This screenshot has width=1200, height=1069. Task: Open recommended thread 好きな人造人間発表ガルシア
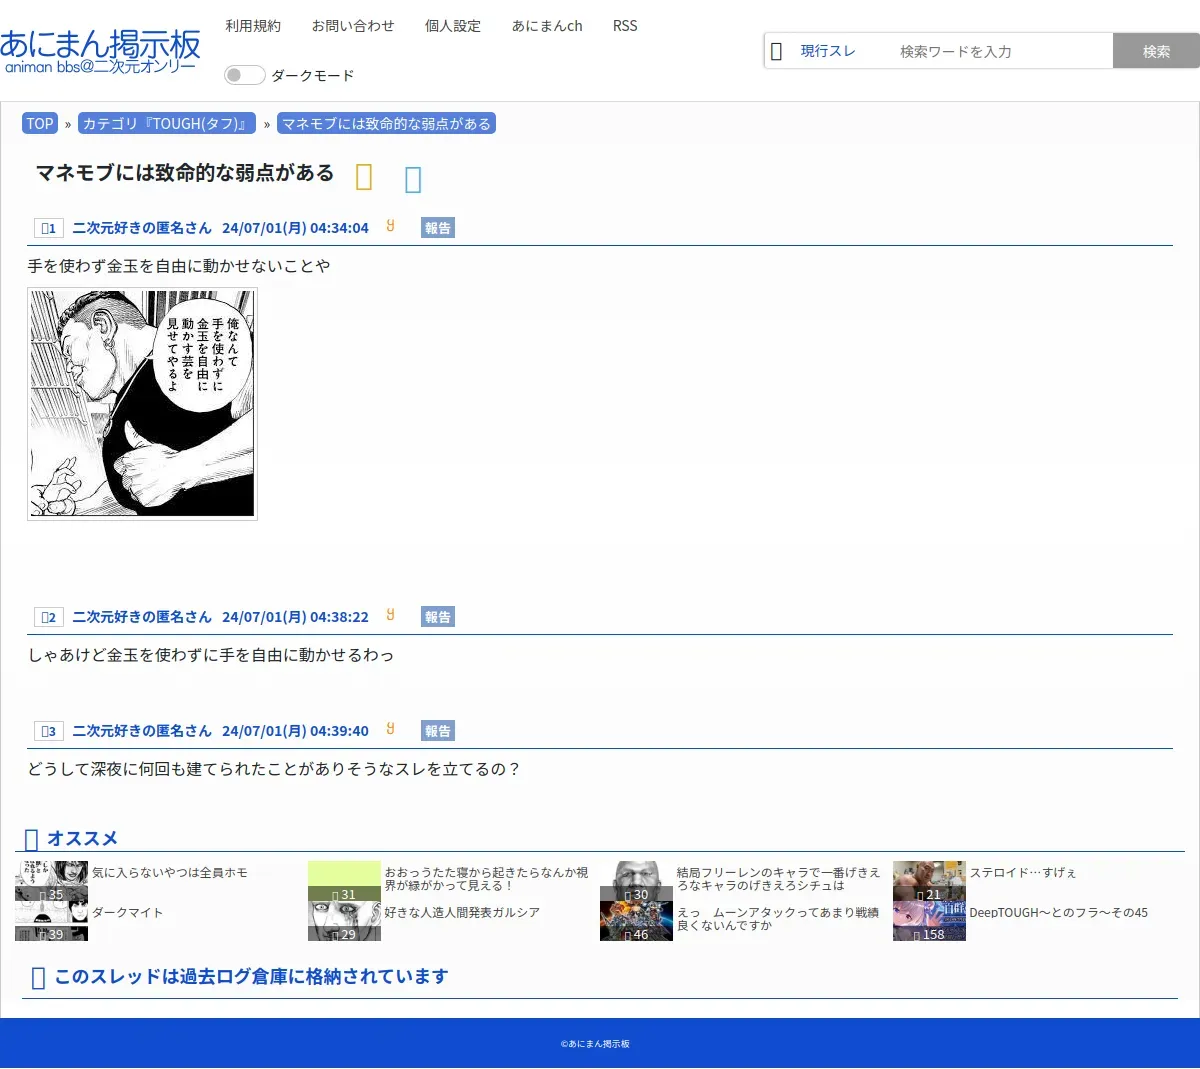(462, 913)
